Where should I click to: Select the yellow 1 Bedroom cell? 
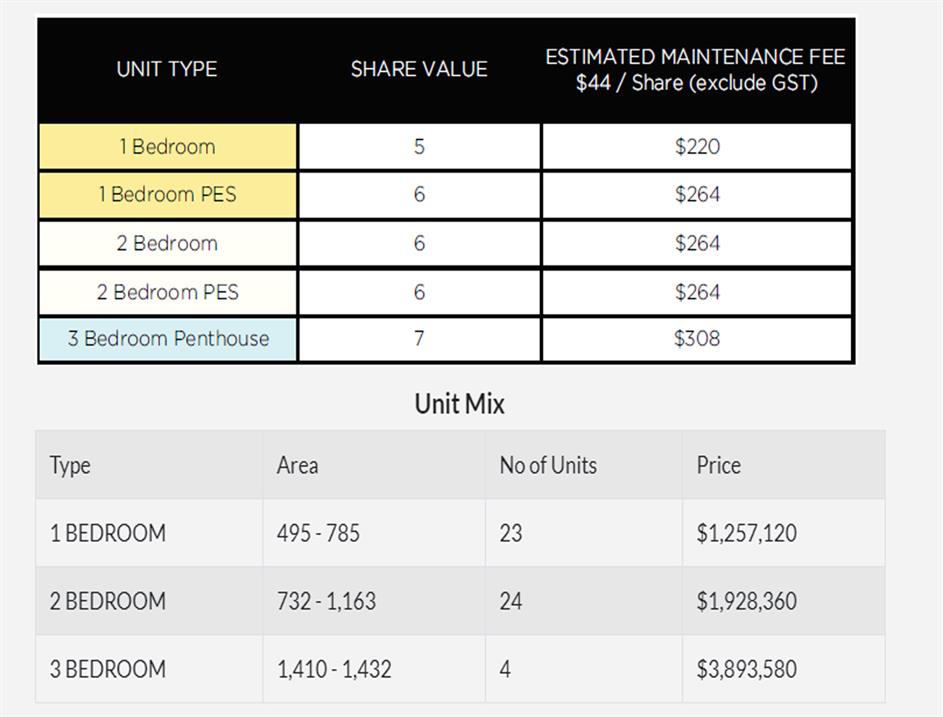[168, 147]
